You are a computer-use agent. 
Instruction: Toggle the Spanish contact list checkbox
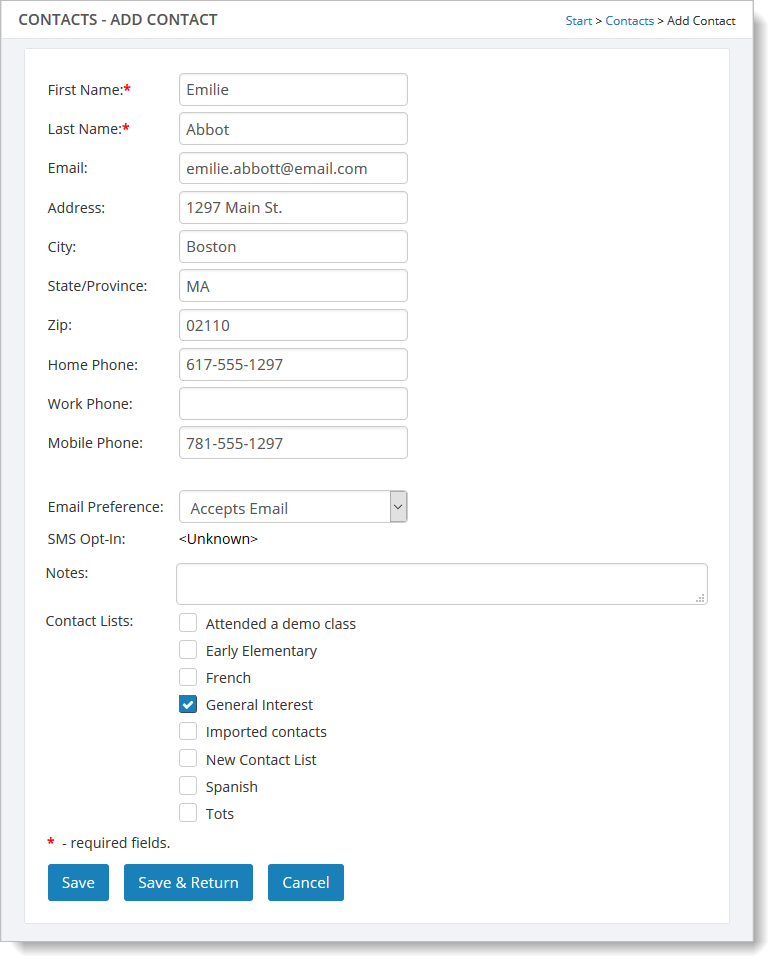(x=188, y=786)
